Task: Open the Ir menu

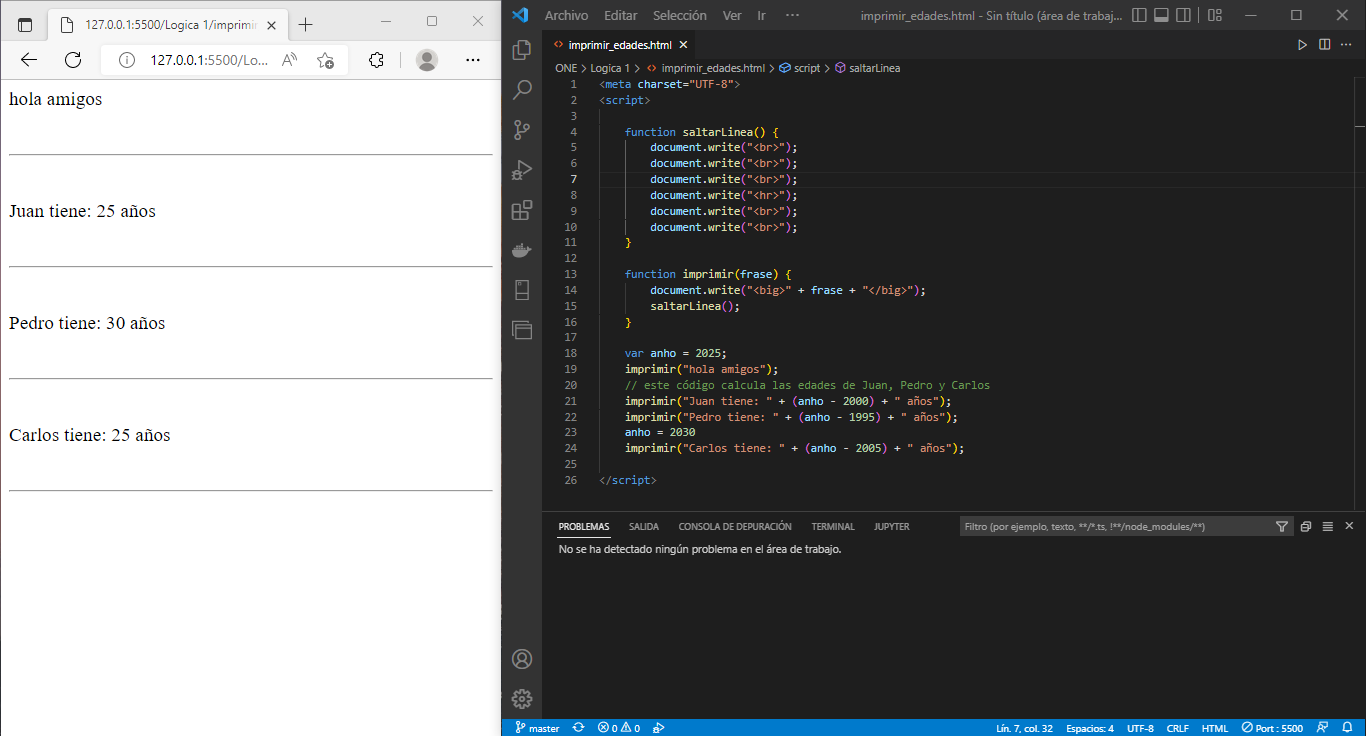Action: point(762,15)
